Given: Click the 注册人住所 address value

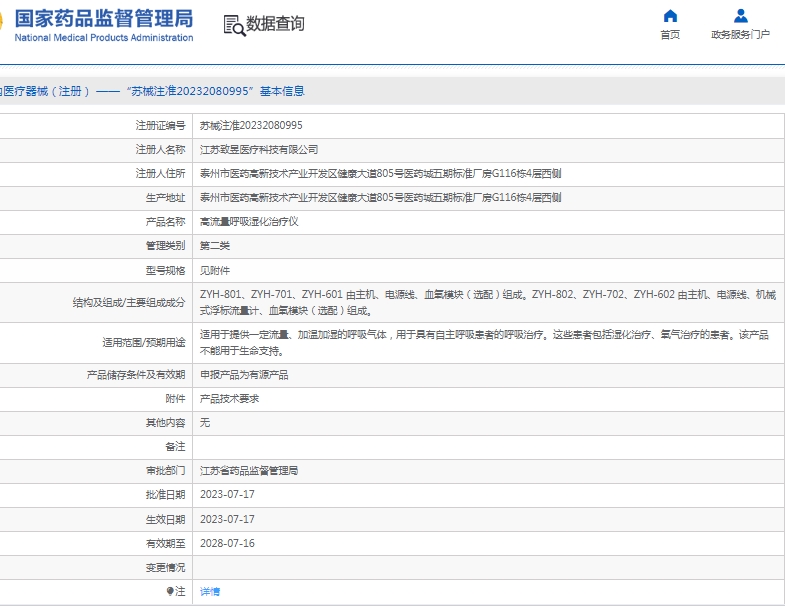Looking at the screenshot, I should click(x=380, y=174).
